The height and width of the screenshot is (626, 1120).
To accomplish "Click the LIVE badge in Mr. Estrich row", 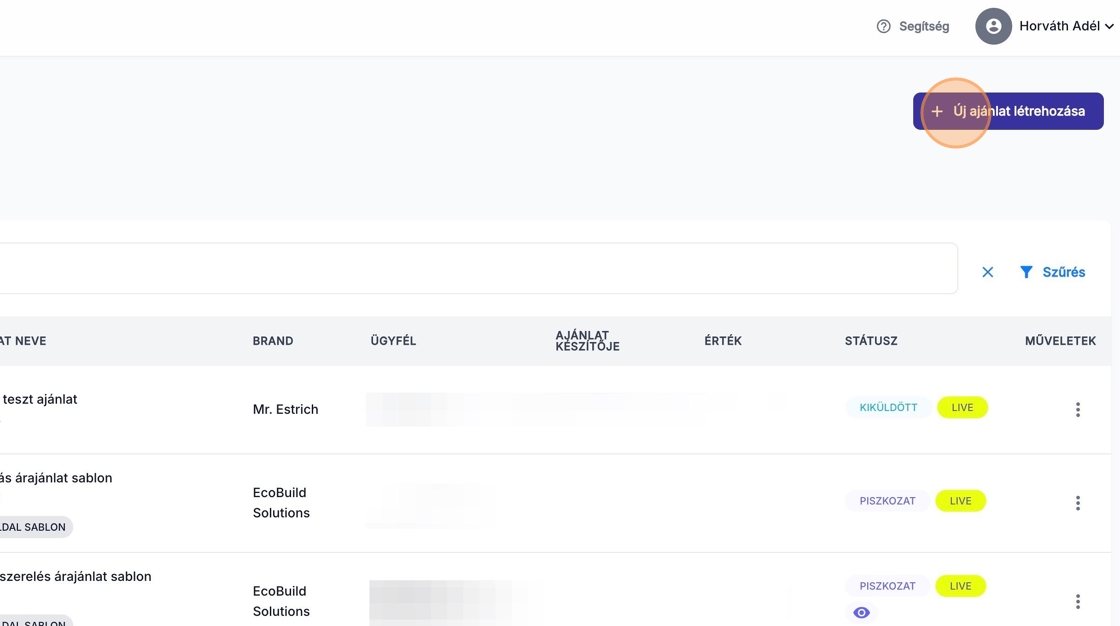I will (x=962, y=408).
